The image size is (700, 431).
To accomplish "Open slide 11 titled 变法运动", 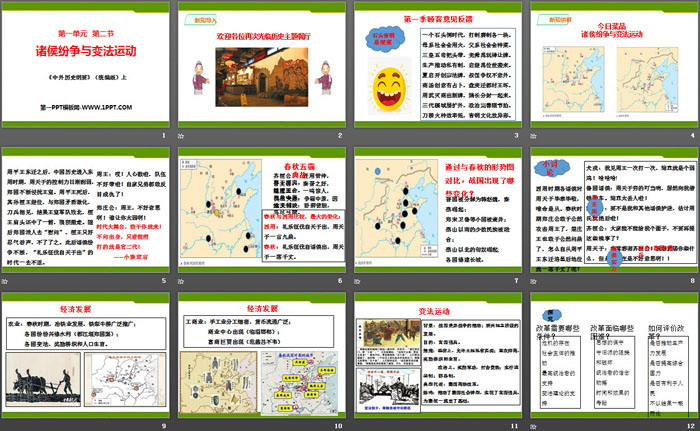I will [x=436, y=357].
